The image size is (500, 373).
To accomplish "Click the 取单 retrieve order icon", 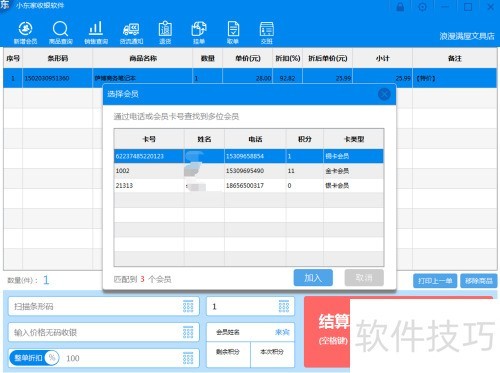I will tap(233, 33).
